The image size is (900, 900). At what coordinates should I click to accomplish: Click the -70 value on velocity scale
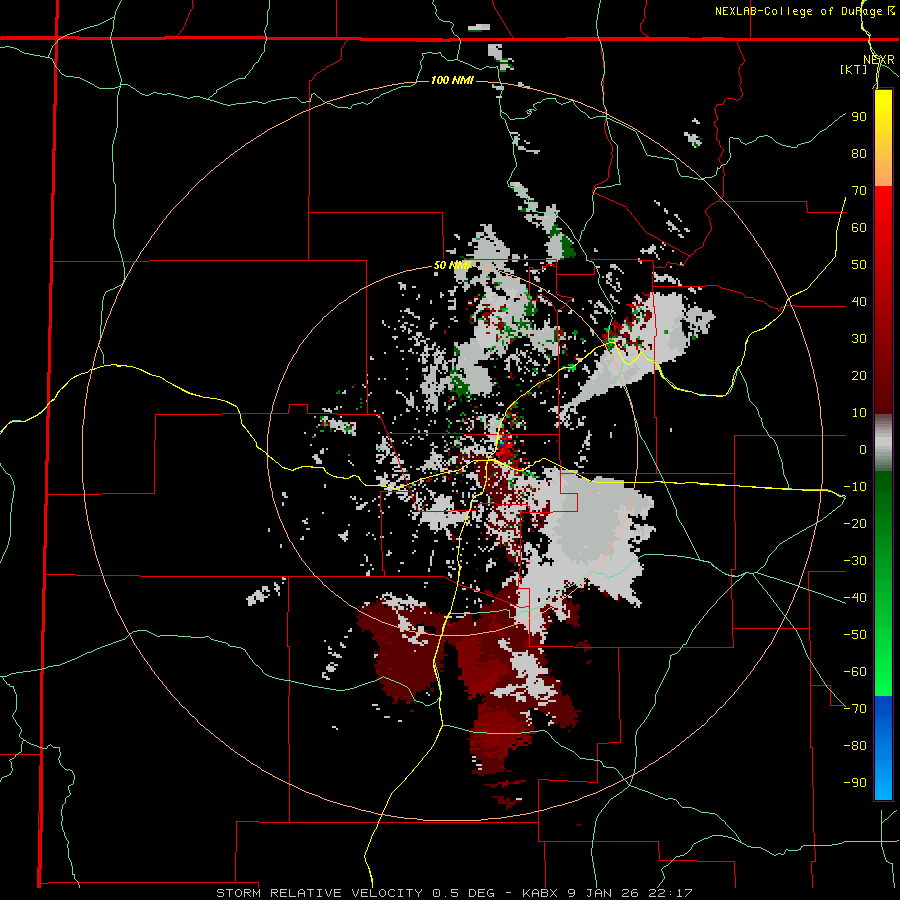pyautogui.click(x=855, y=709)
